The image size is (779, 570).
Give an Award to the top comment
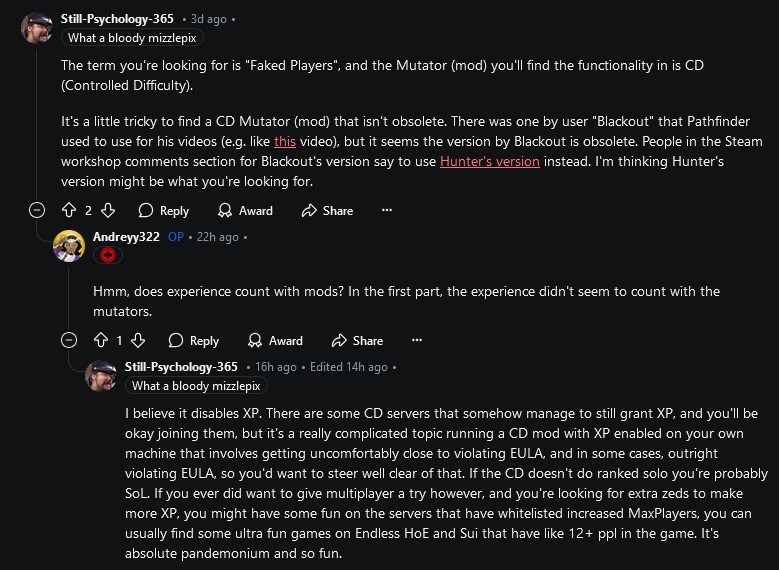click(x=245, y=211)
